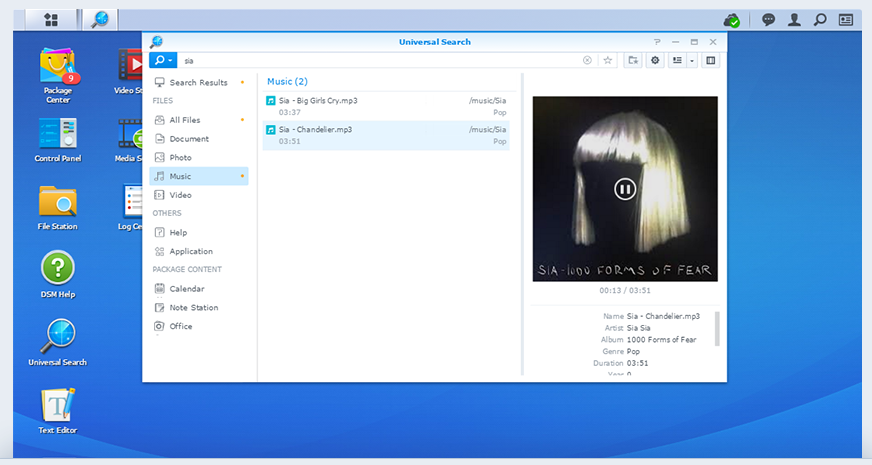
Task: Open Universal Search settings gear
Action: 655,60
